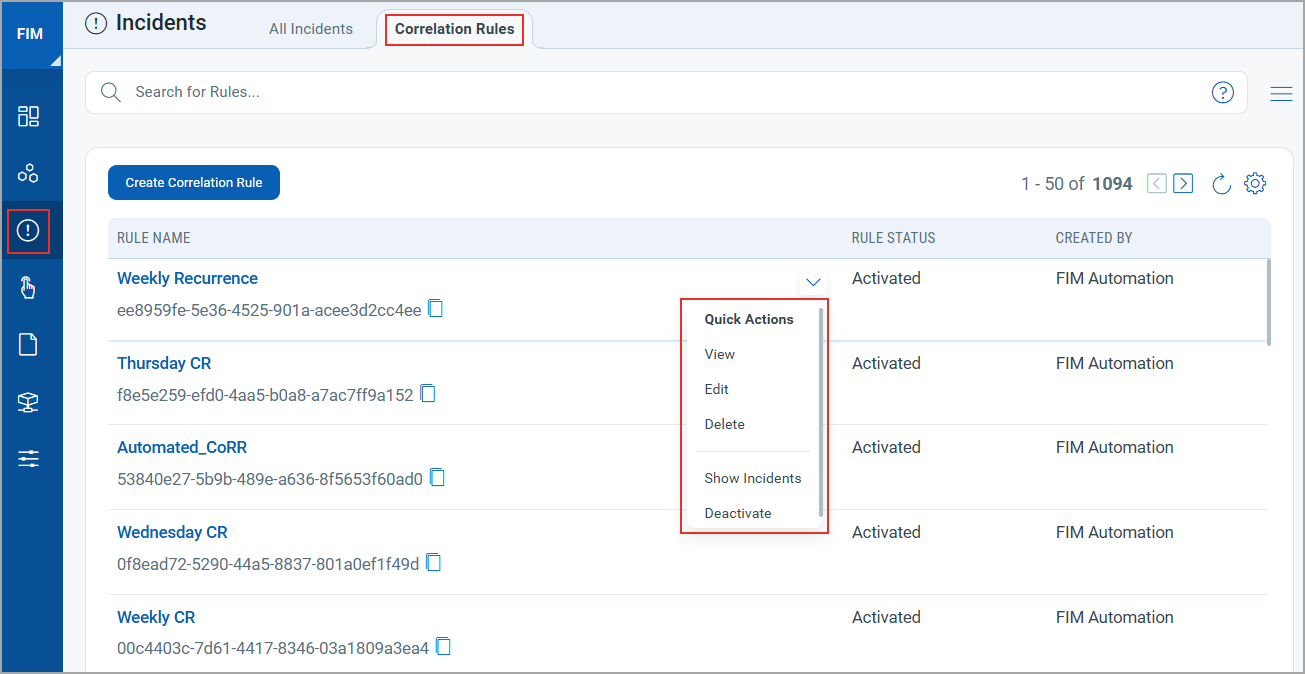This screenshot has height=674, width=1305.
Task: Switch to the All Incidents tab
Action: (x=310, y=29)
